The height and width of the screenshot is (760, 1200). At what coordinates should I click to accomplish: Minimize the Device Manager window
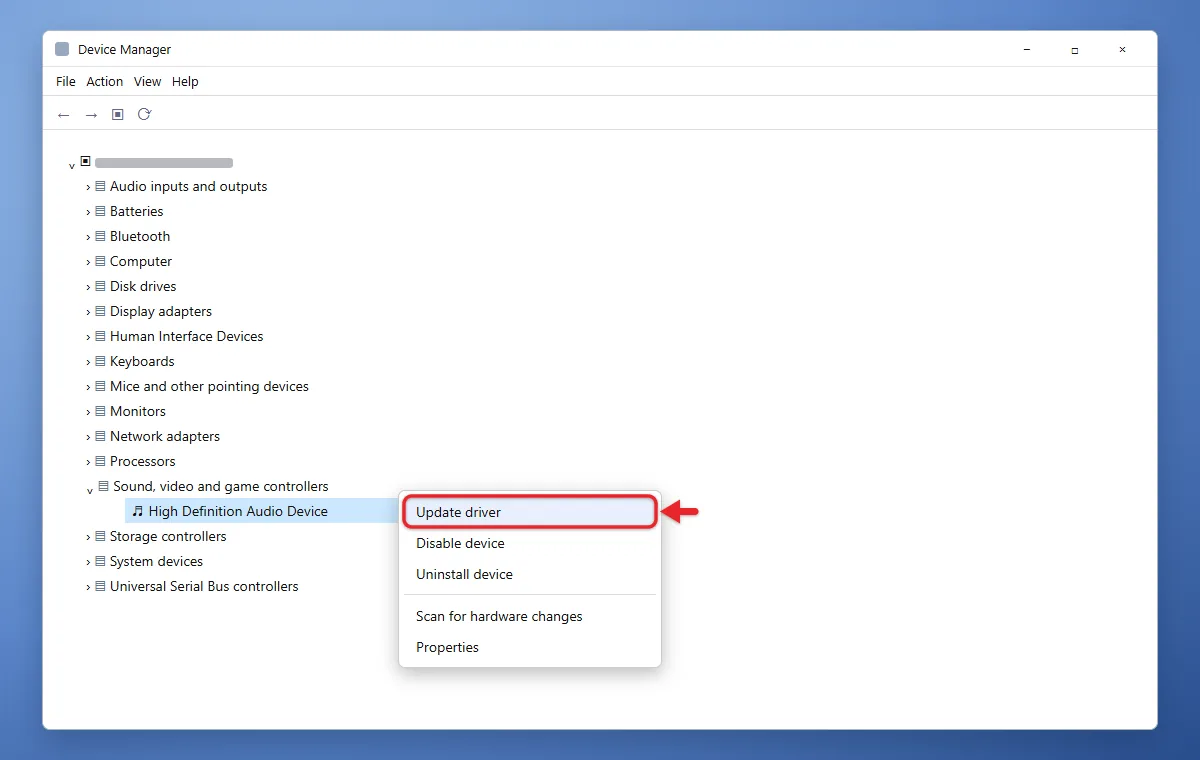coord(1027,49)
